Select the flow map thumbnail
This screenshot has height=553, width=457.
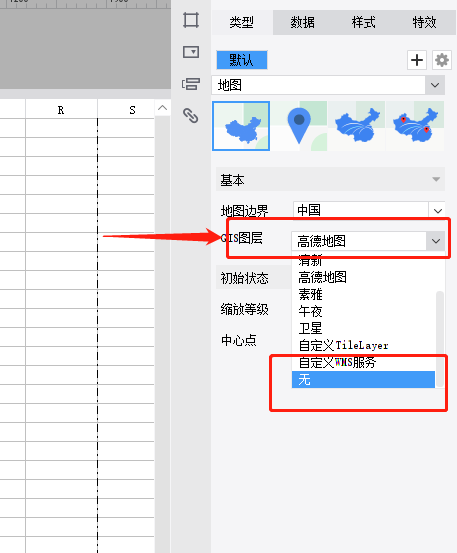click(x=357, y=126)
